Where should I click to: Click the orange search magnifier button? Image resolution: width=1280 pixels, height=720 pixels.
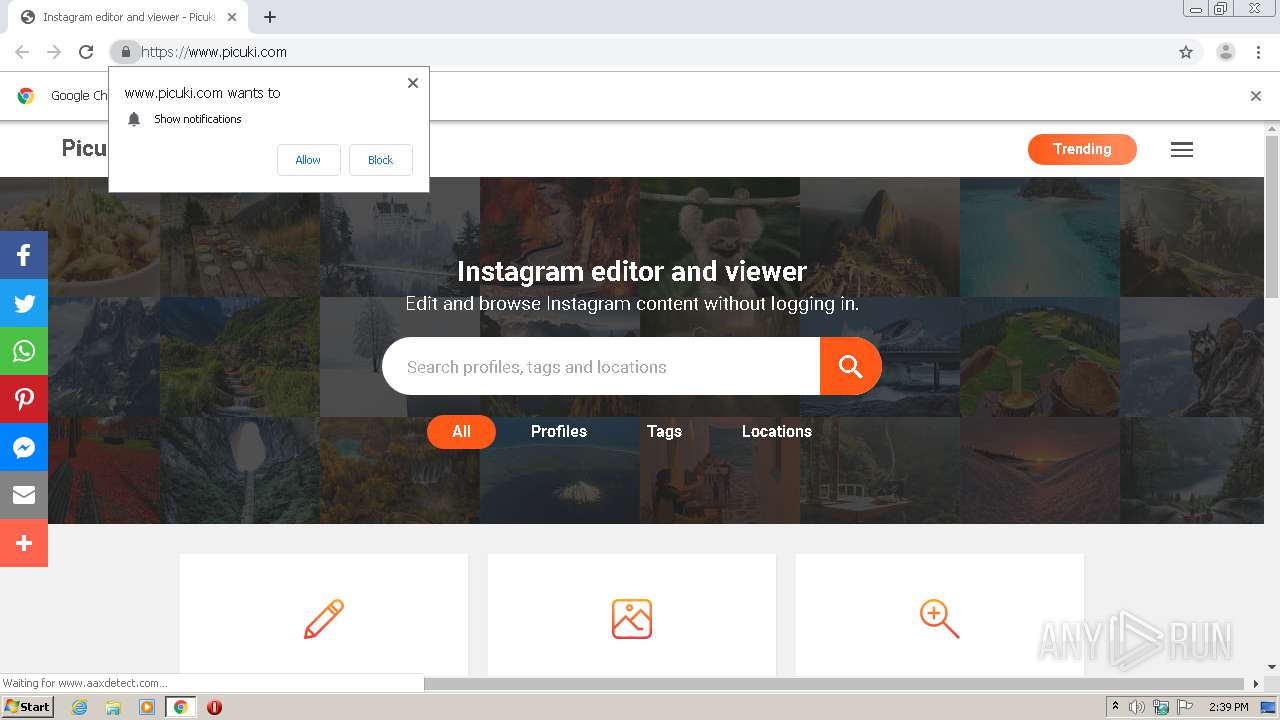(850, 366)
